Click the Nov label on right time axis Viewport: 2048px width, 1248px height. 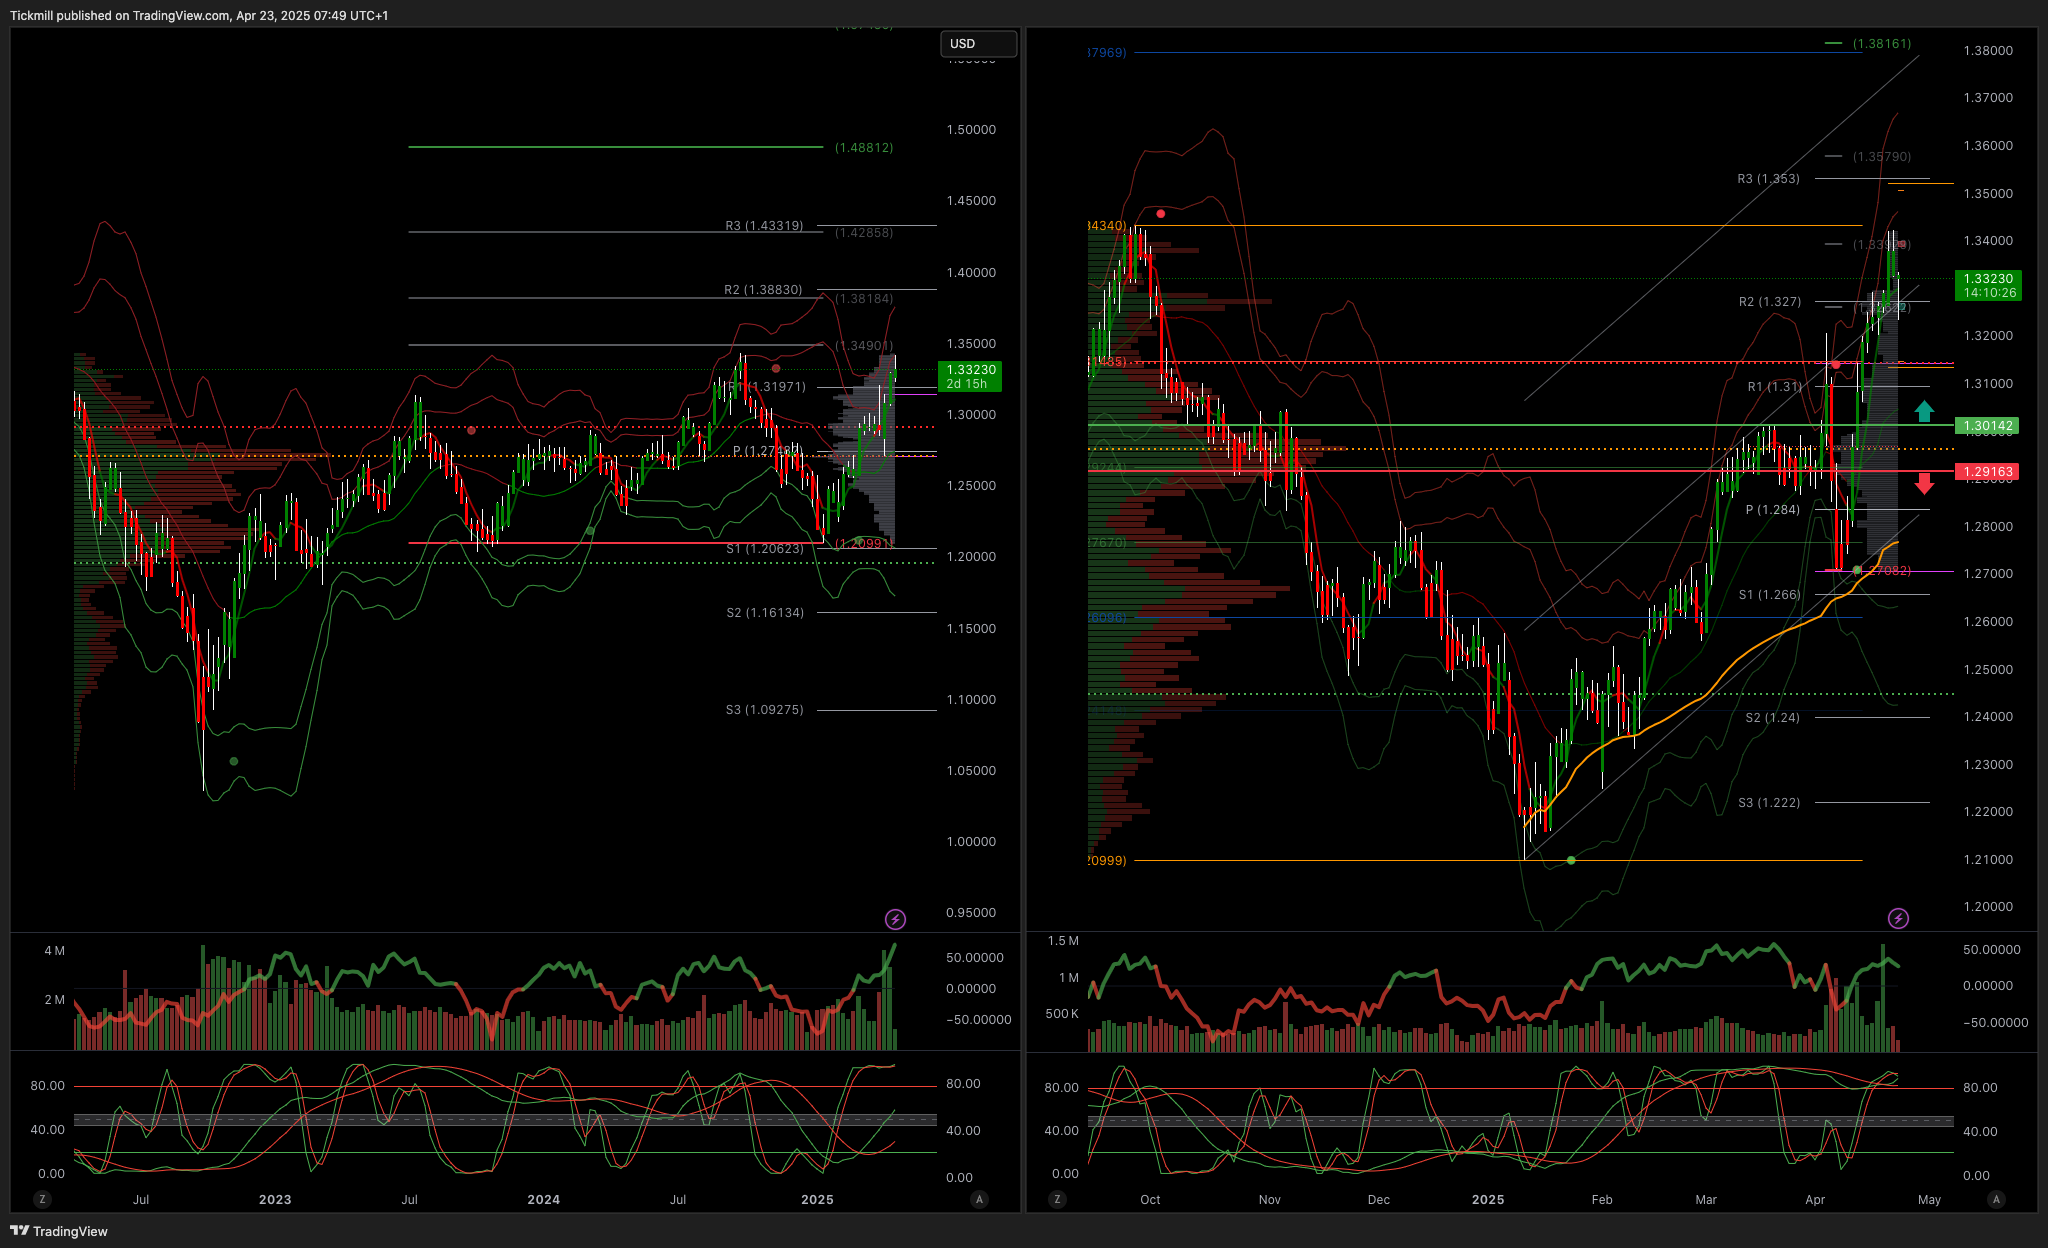click(x=1270, y=1200)
